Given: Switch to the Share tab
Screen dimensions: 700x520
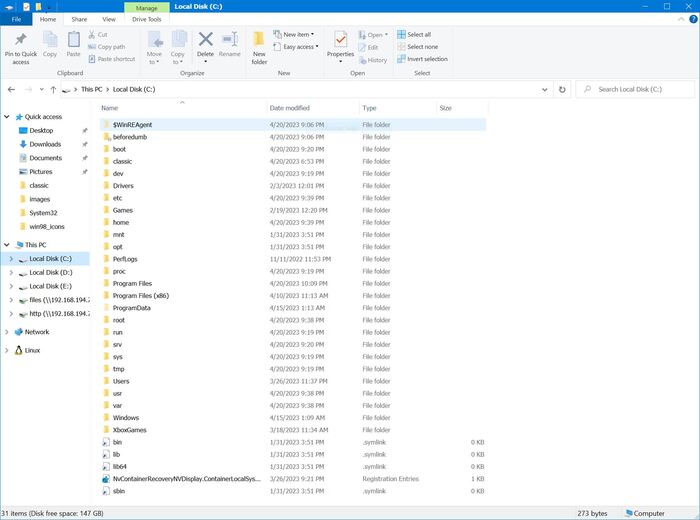Looking at the screenshot, I should click(79, 19).
